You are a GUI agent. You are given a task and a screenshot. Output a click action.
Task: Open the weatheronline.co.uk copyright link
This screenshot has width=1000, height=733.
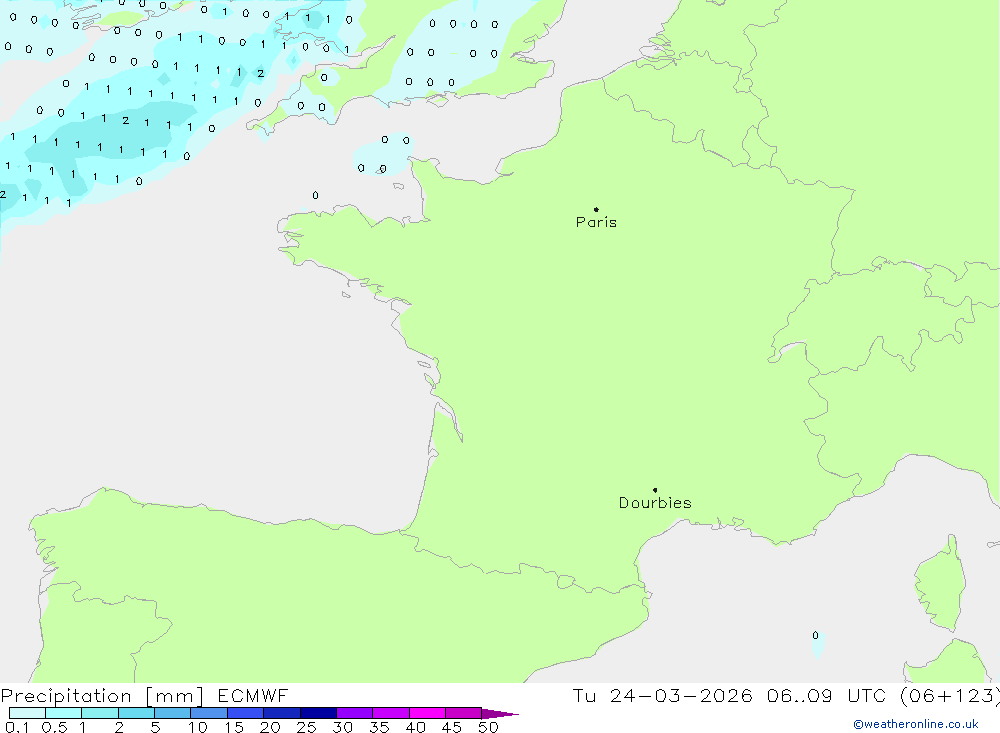[x=916, y=724]
